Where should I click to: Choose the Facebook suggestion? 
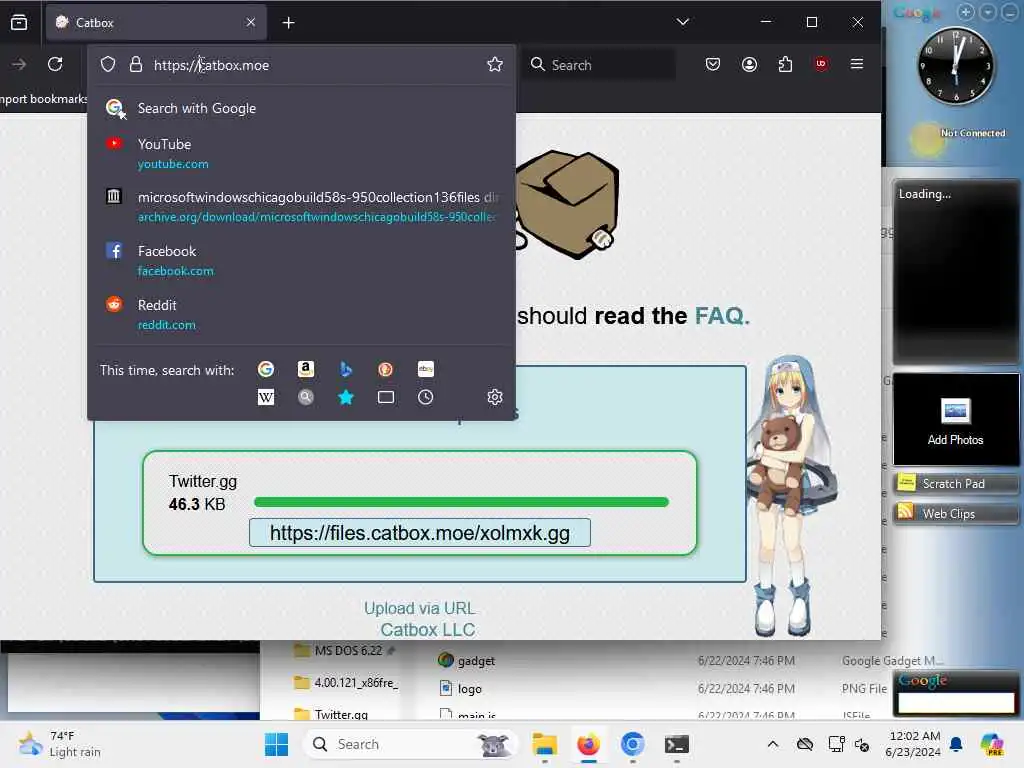302,261
